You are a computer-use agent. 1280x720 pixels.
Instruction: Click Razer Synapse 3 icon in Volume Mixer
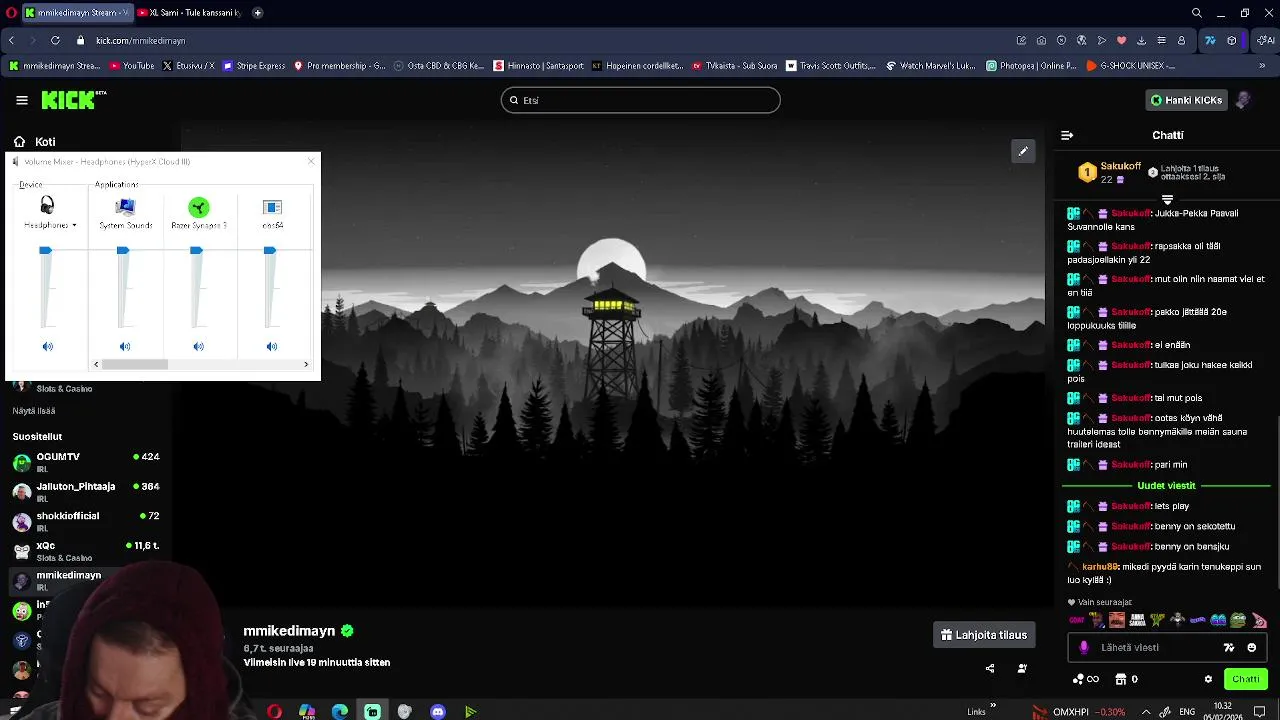tap(199, 207)
